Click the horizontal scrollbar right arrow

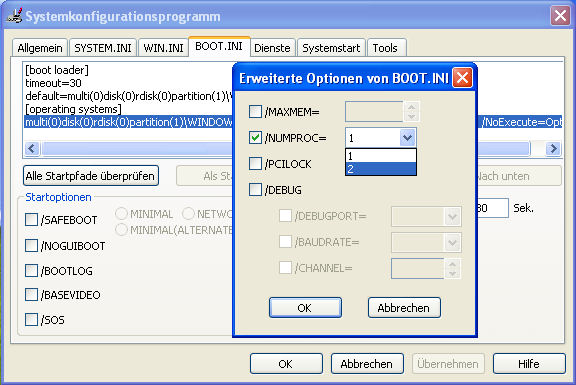[553, 149]
